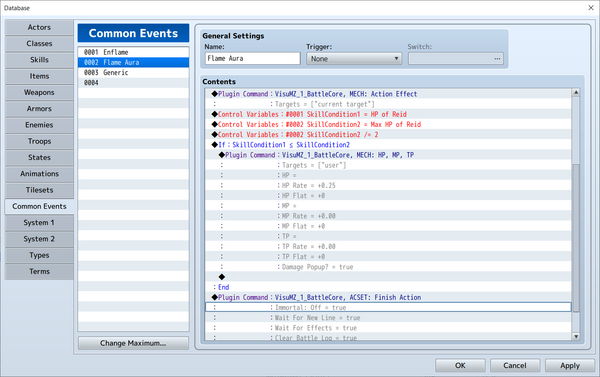Open the Trigger dropdown set to None

[x=354, y=59]
